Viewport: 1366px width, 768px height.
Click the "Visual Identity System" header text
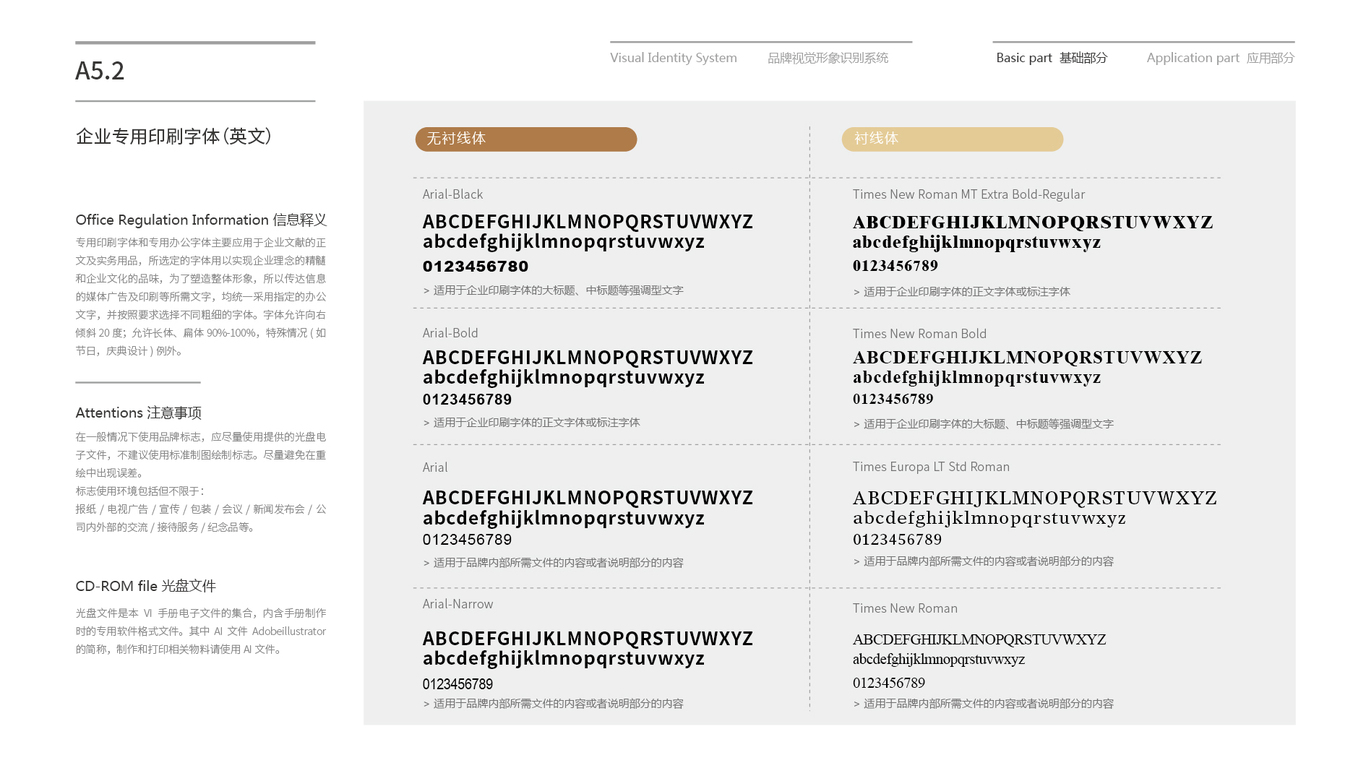[673, 58]
